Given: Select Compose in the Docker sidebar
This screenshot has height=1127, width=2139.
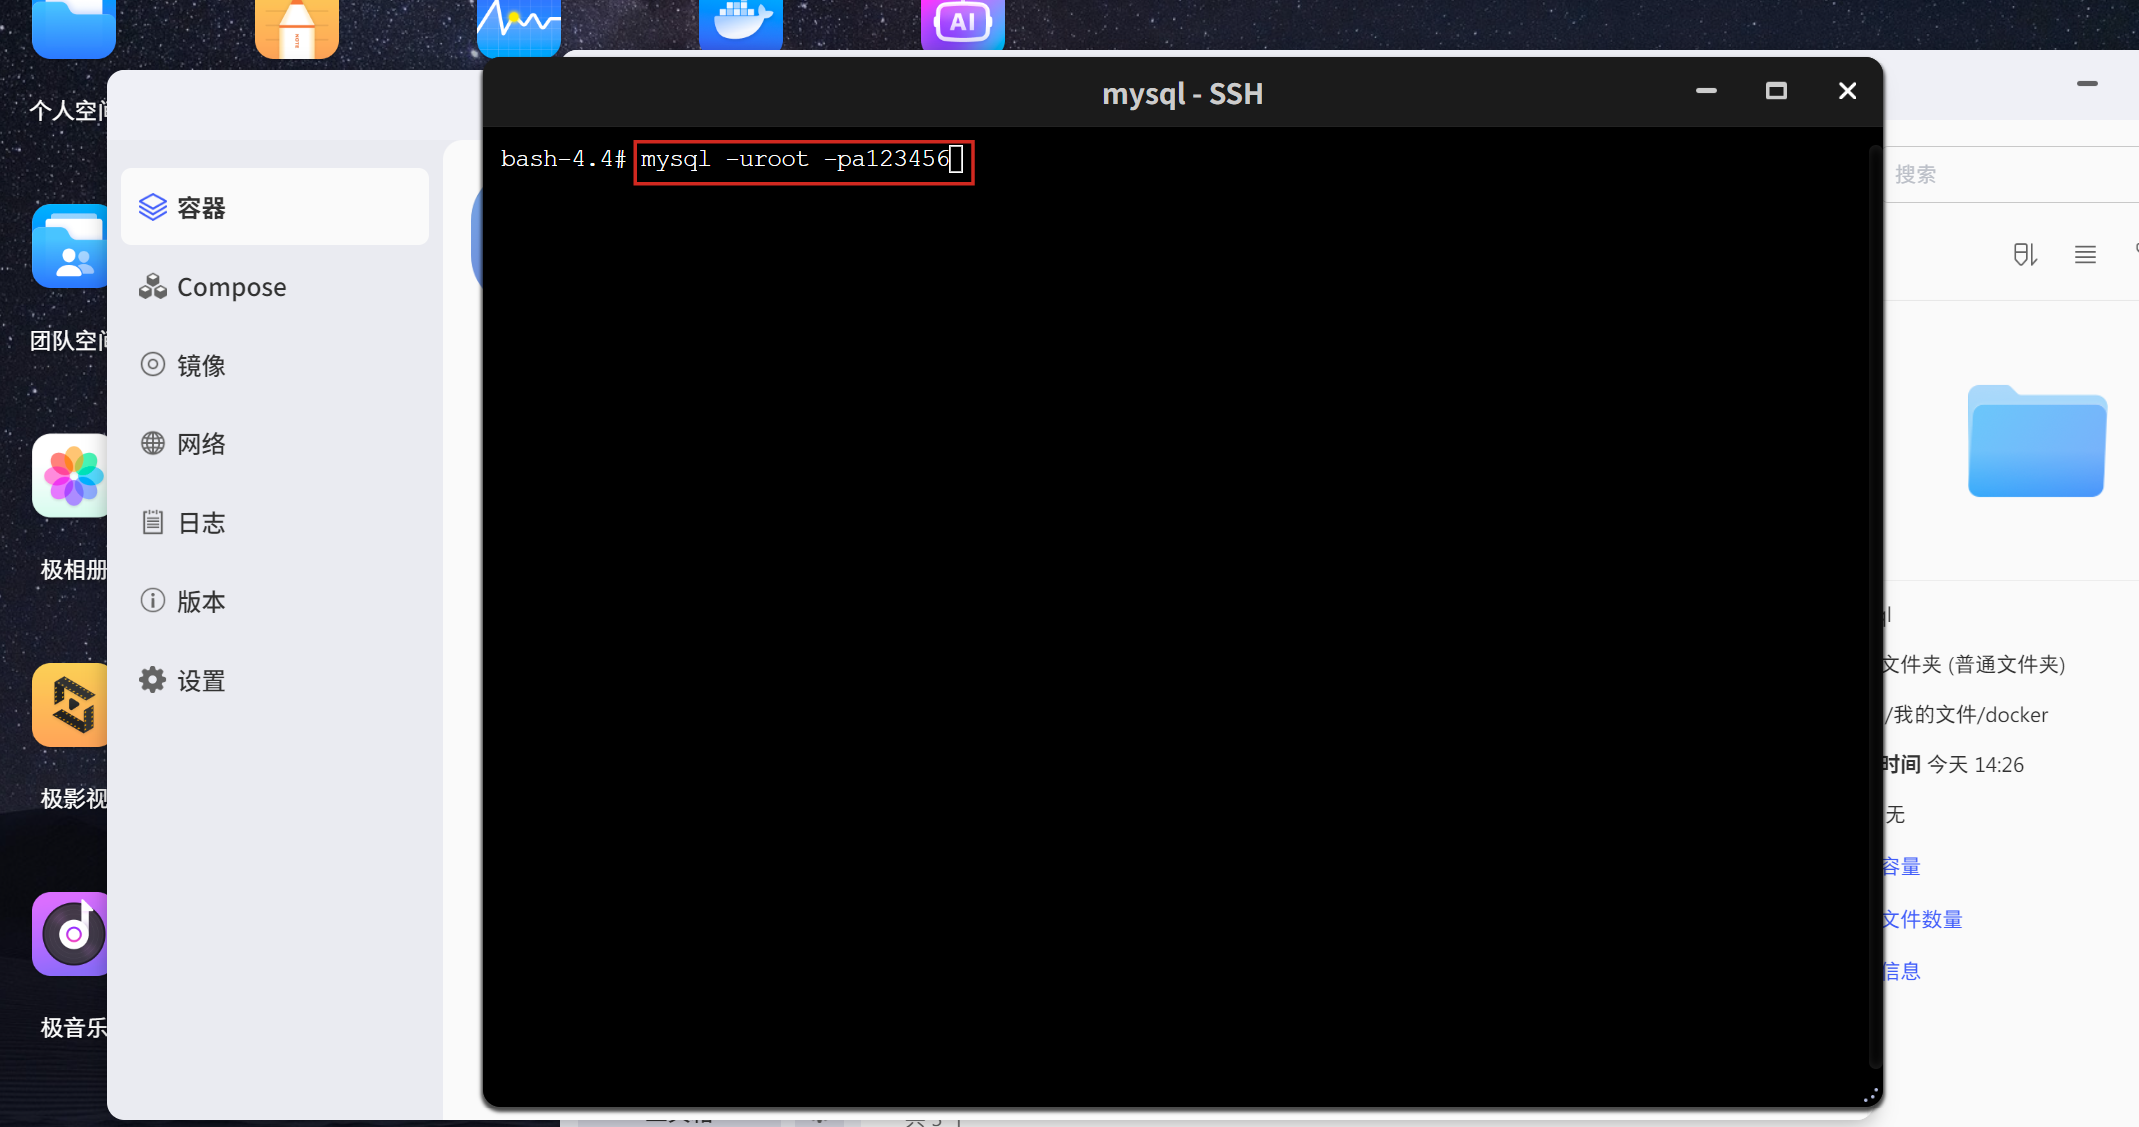Looking at the screenshot, I should click(x=230, y=287).
